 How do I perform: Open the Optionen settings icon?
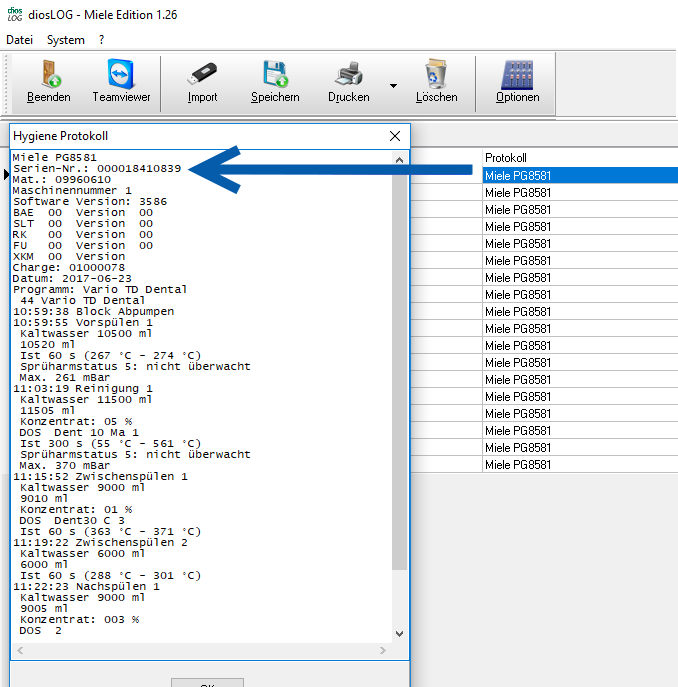point(518,76)
